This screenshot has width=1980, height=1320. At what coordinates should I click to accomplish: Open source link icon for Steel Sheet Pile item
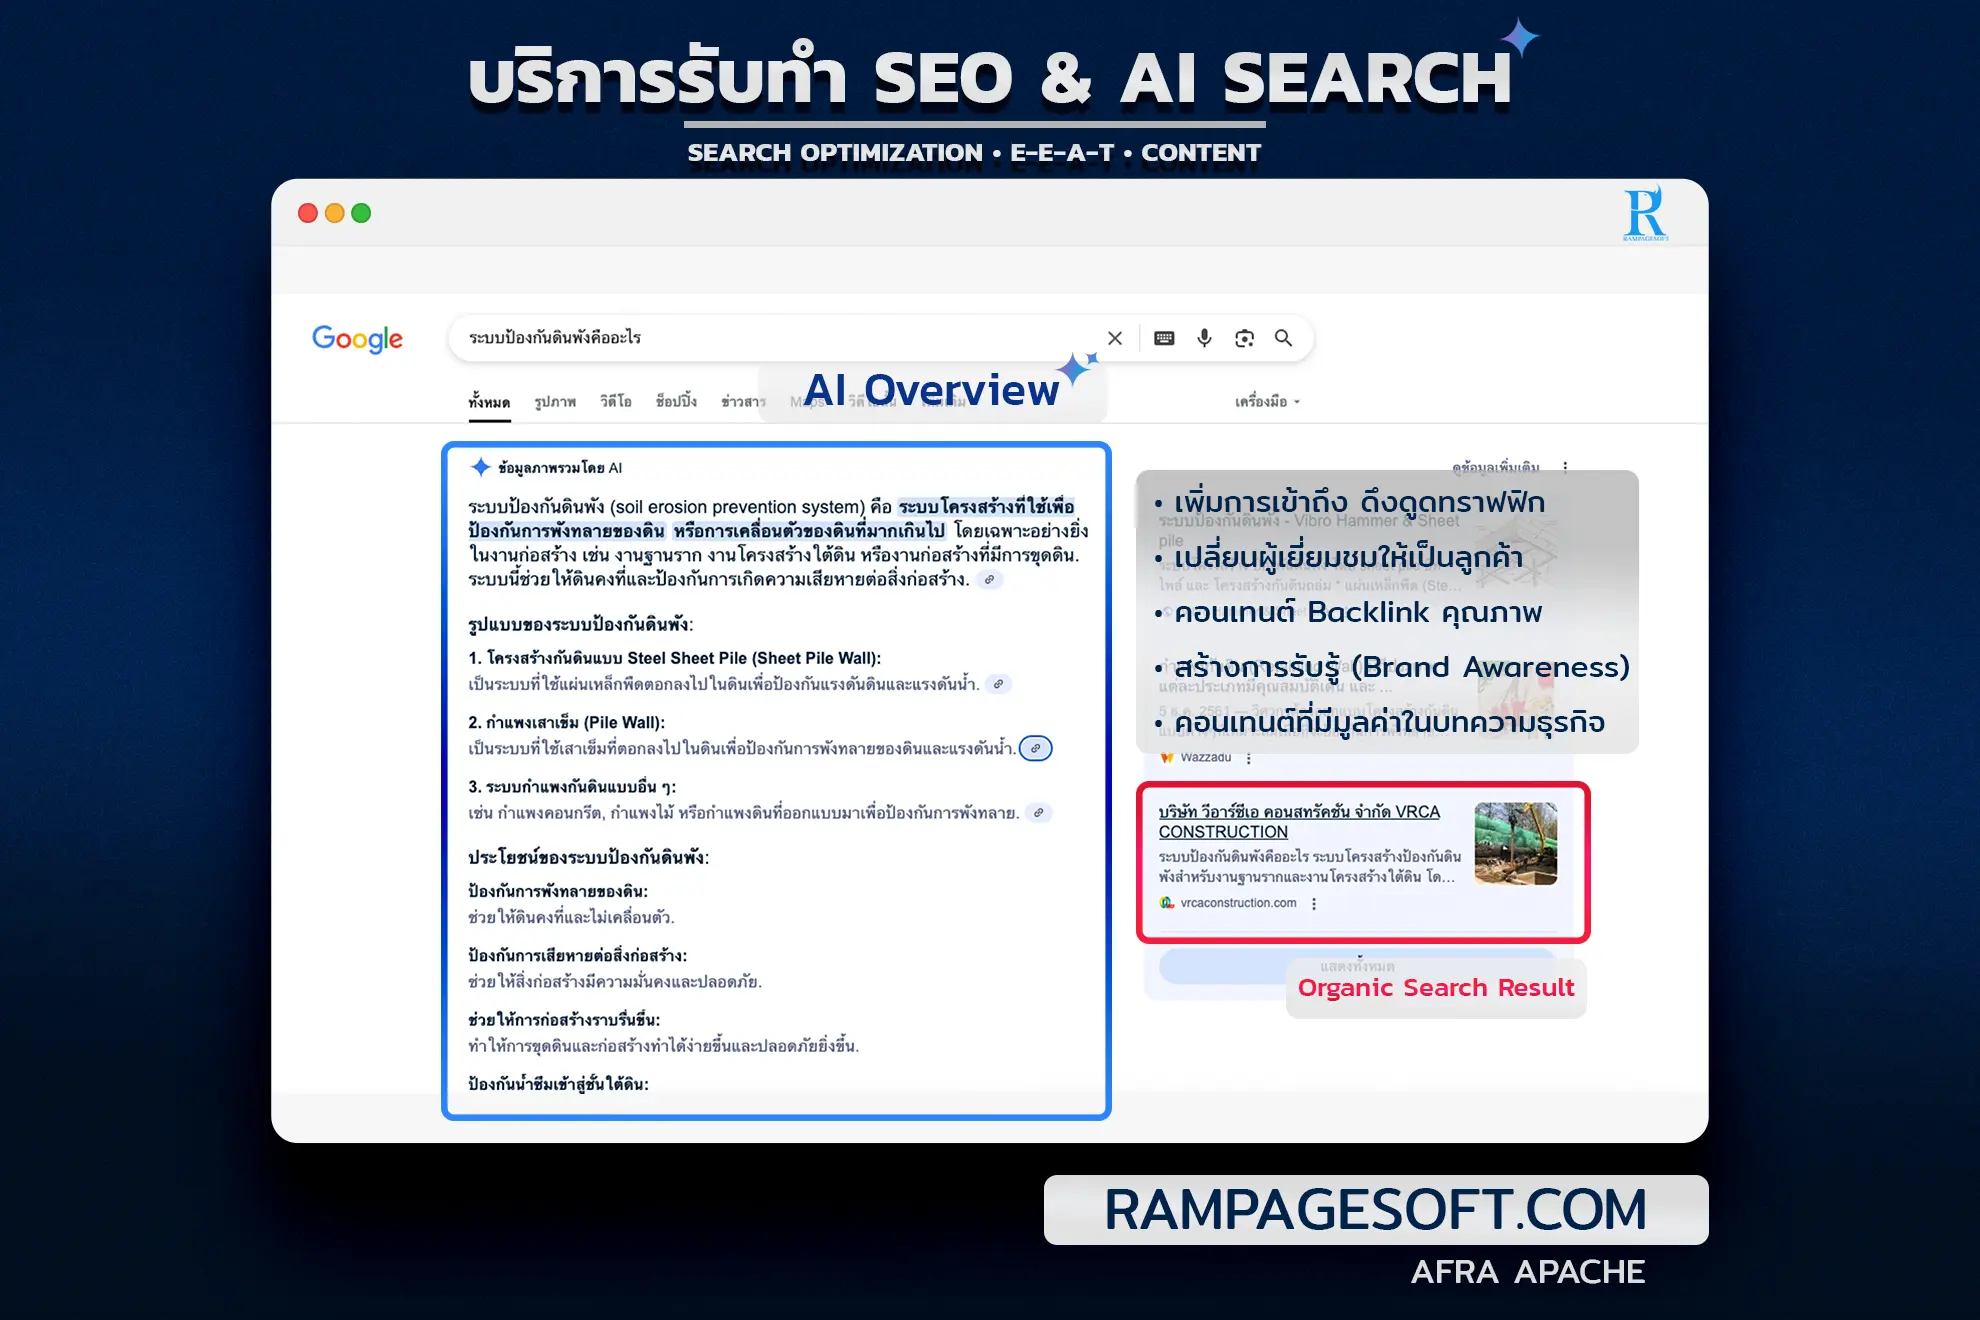[998, 684]
